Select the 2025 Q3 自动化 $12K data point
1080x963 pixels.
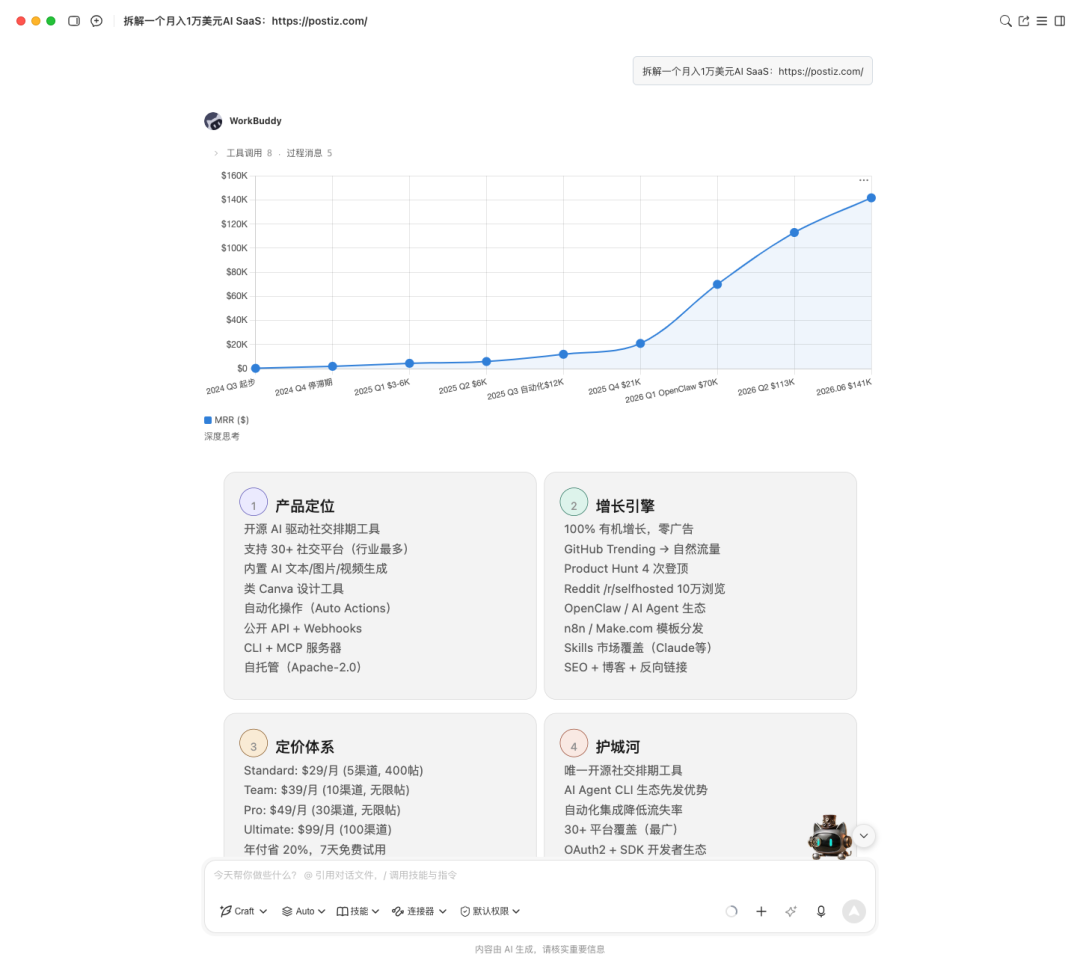[x=563, y=354]
